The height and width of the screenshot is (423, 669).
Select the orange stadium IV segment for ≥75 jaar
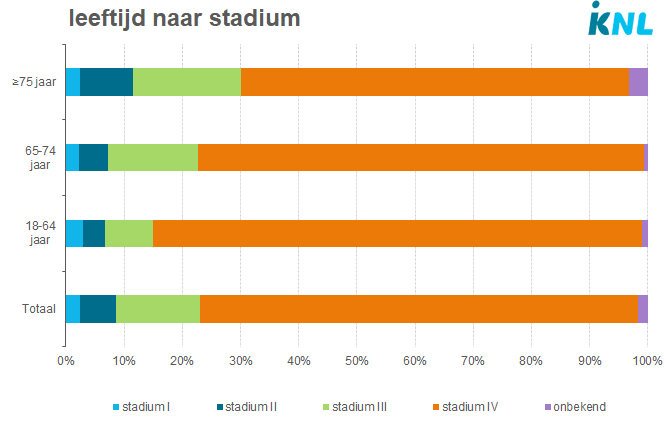(435, 82)
